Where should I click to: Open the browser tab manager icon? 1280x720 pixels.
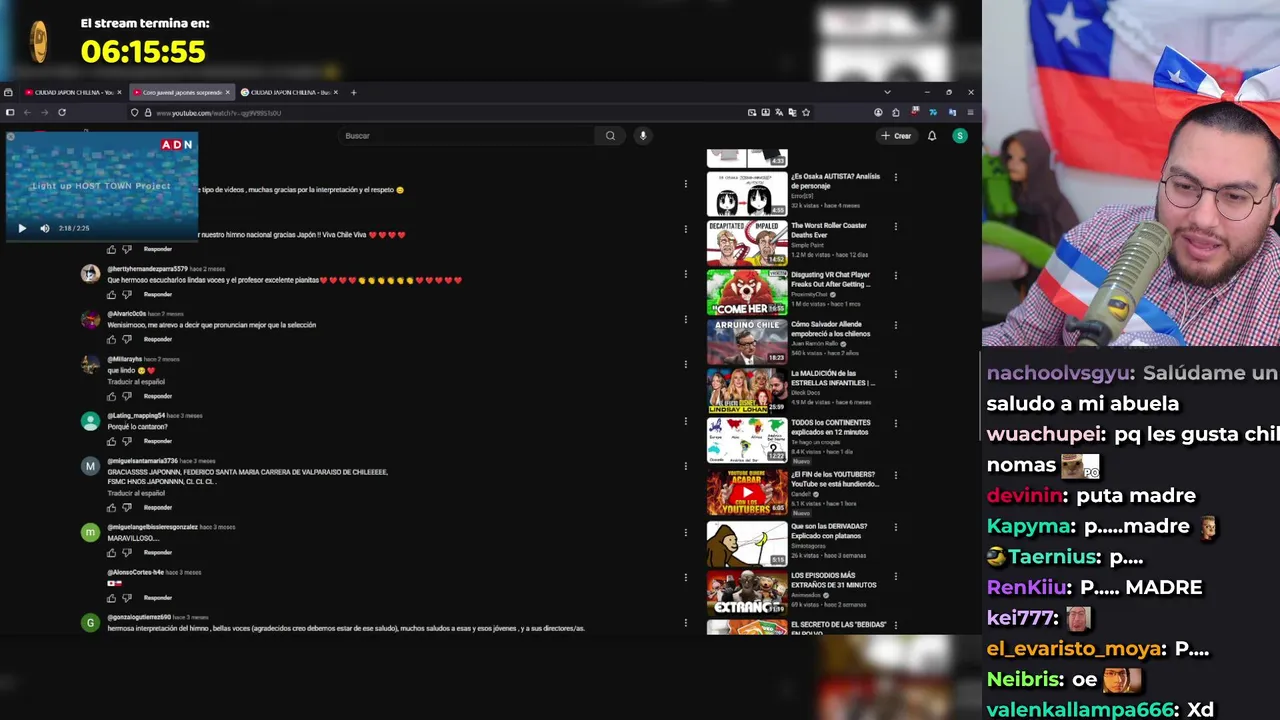pos(8,92)
